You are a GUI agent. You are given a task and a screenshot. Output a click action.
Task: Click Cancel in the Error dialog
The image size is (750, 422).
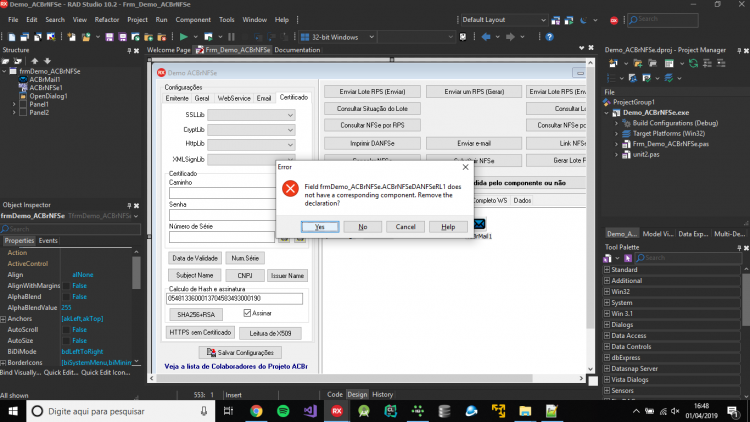(x=405, y=227)
